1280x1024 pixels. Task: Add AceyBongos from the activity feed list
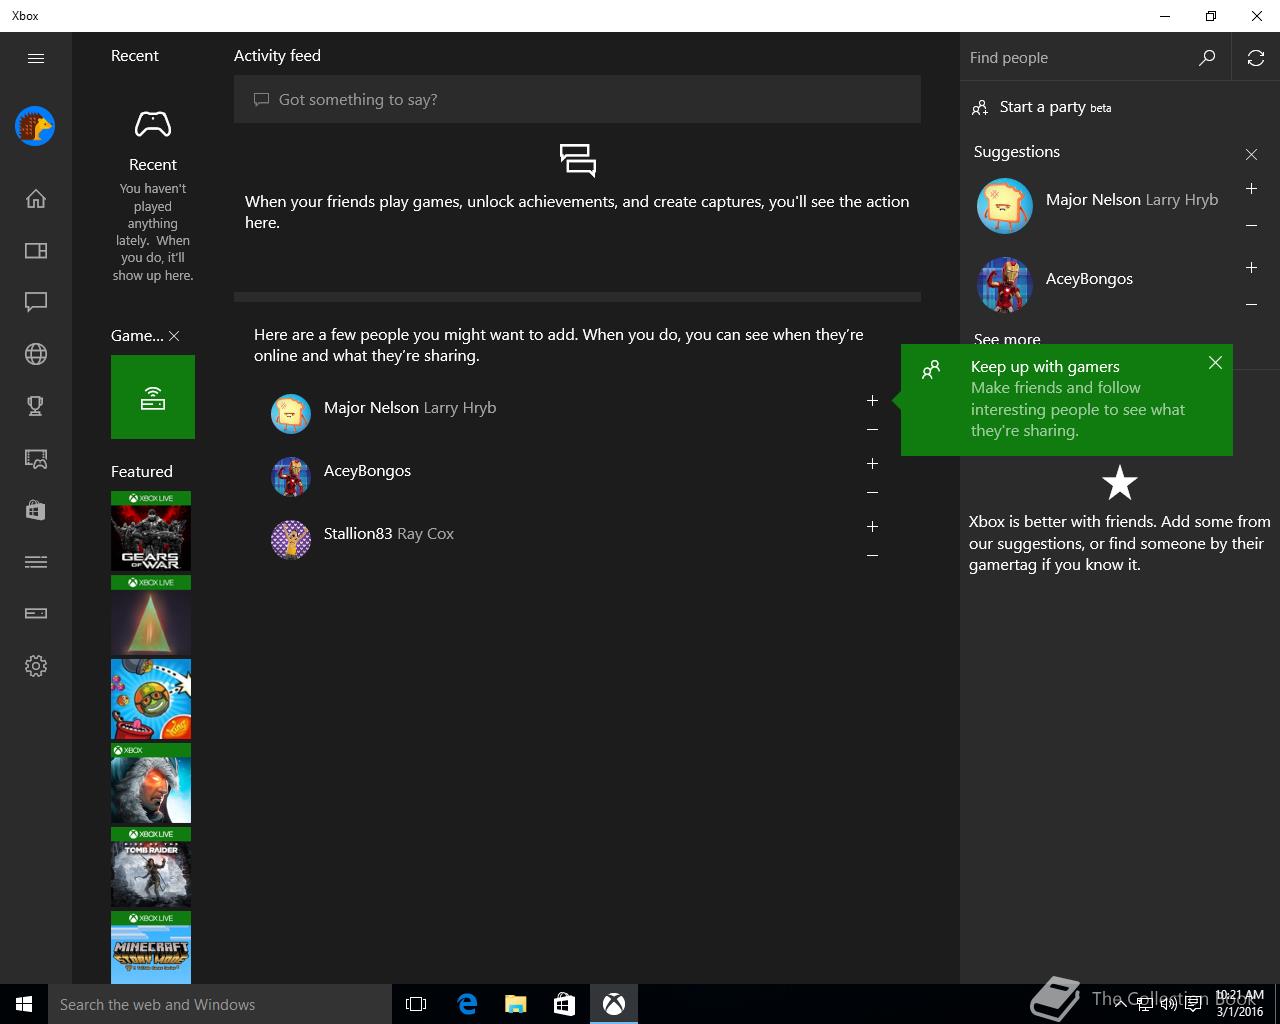point(872,463)
